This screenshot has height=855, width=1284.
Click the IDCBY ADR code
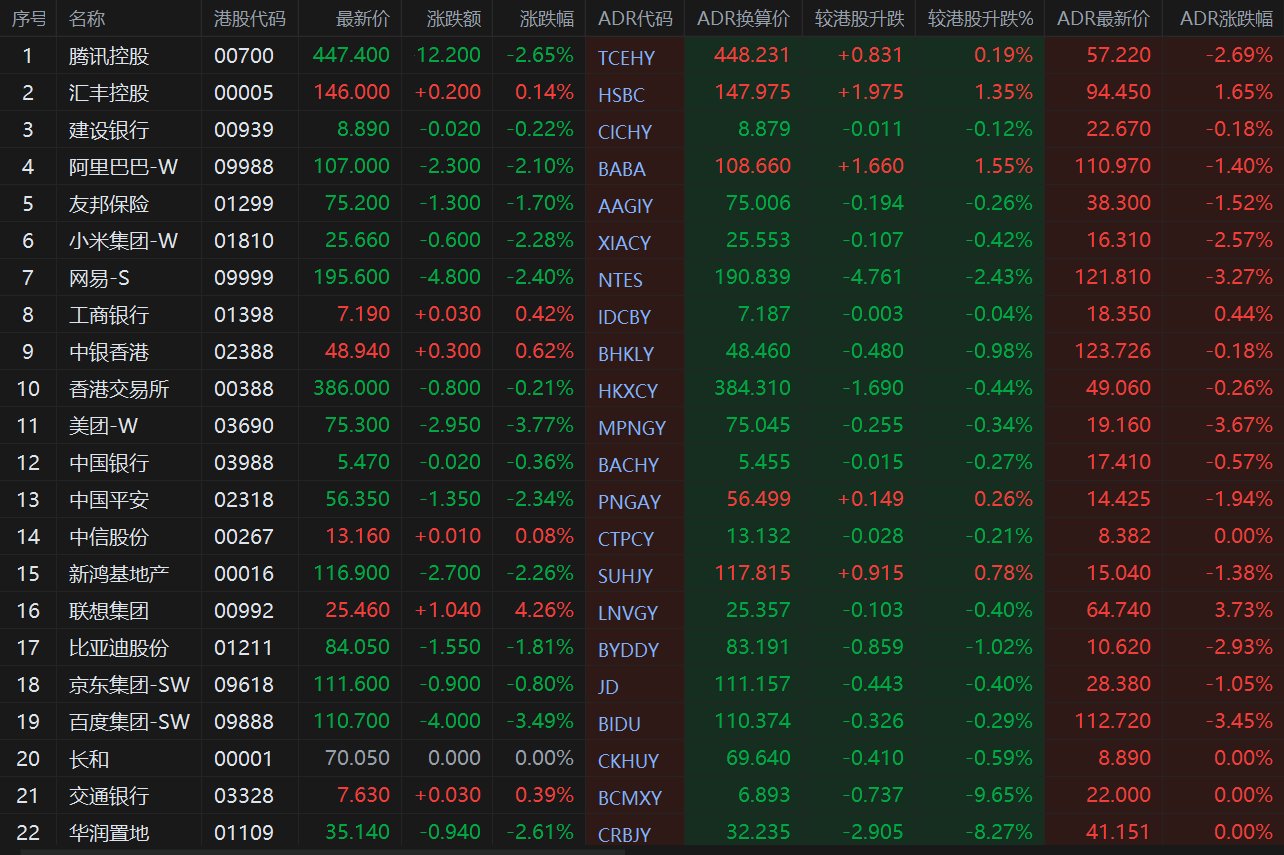[x=624, y=317]
